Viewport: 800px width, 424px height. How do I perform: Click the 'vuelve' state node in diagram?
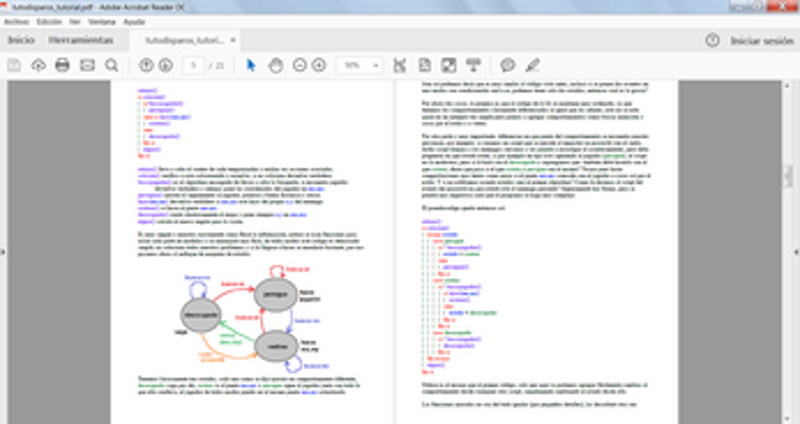277,346
